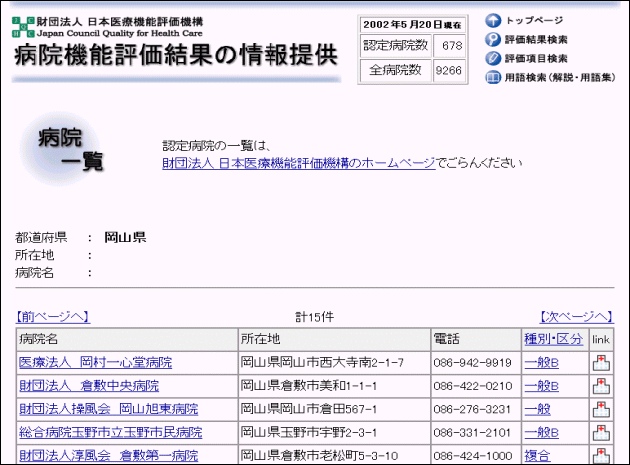The image size is (630, 465).
Task: Click the 評価項目検索 pencil icon
Action: tap(493, 59)
